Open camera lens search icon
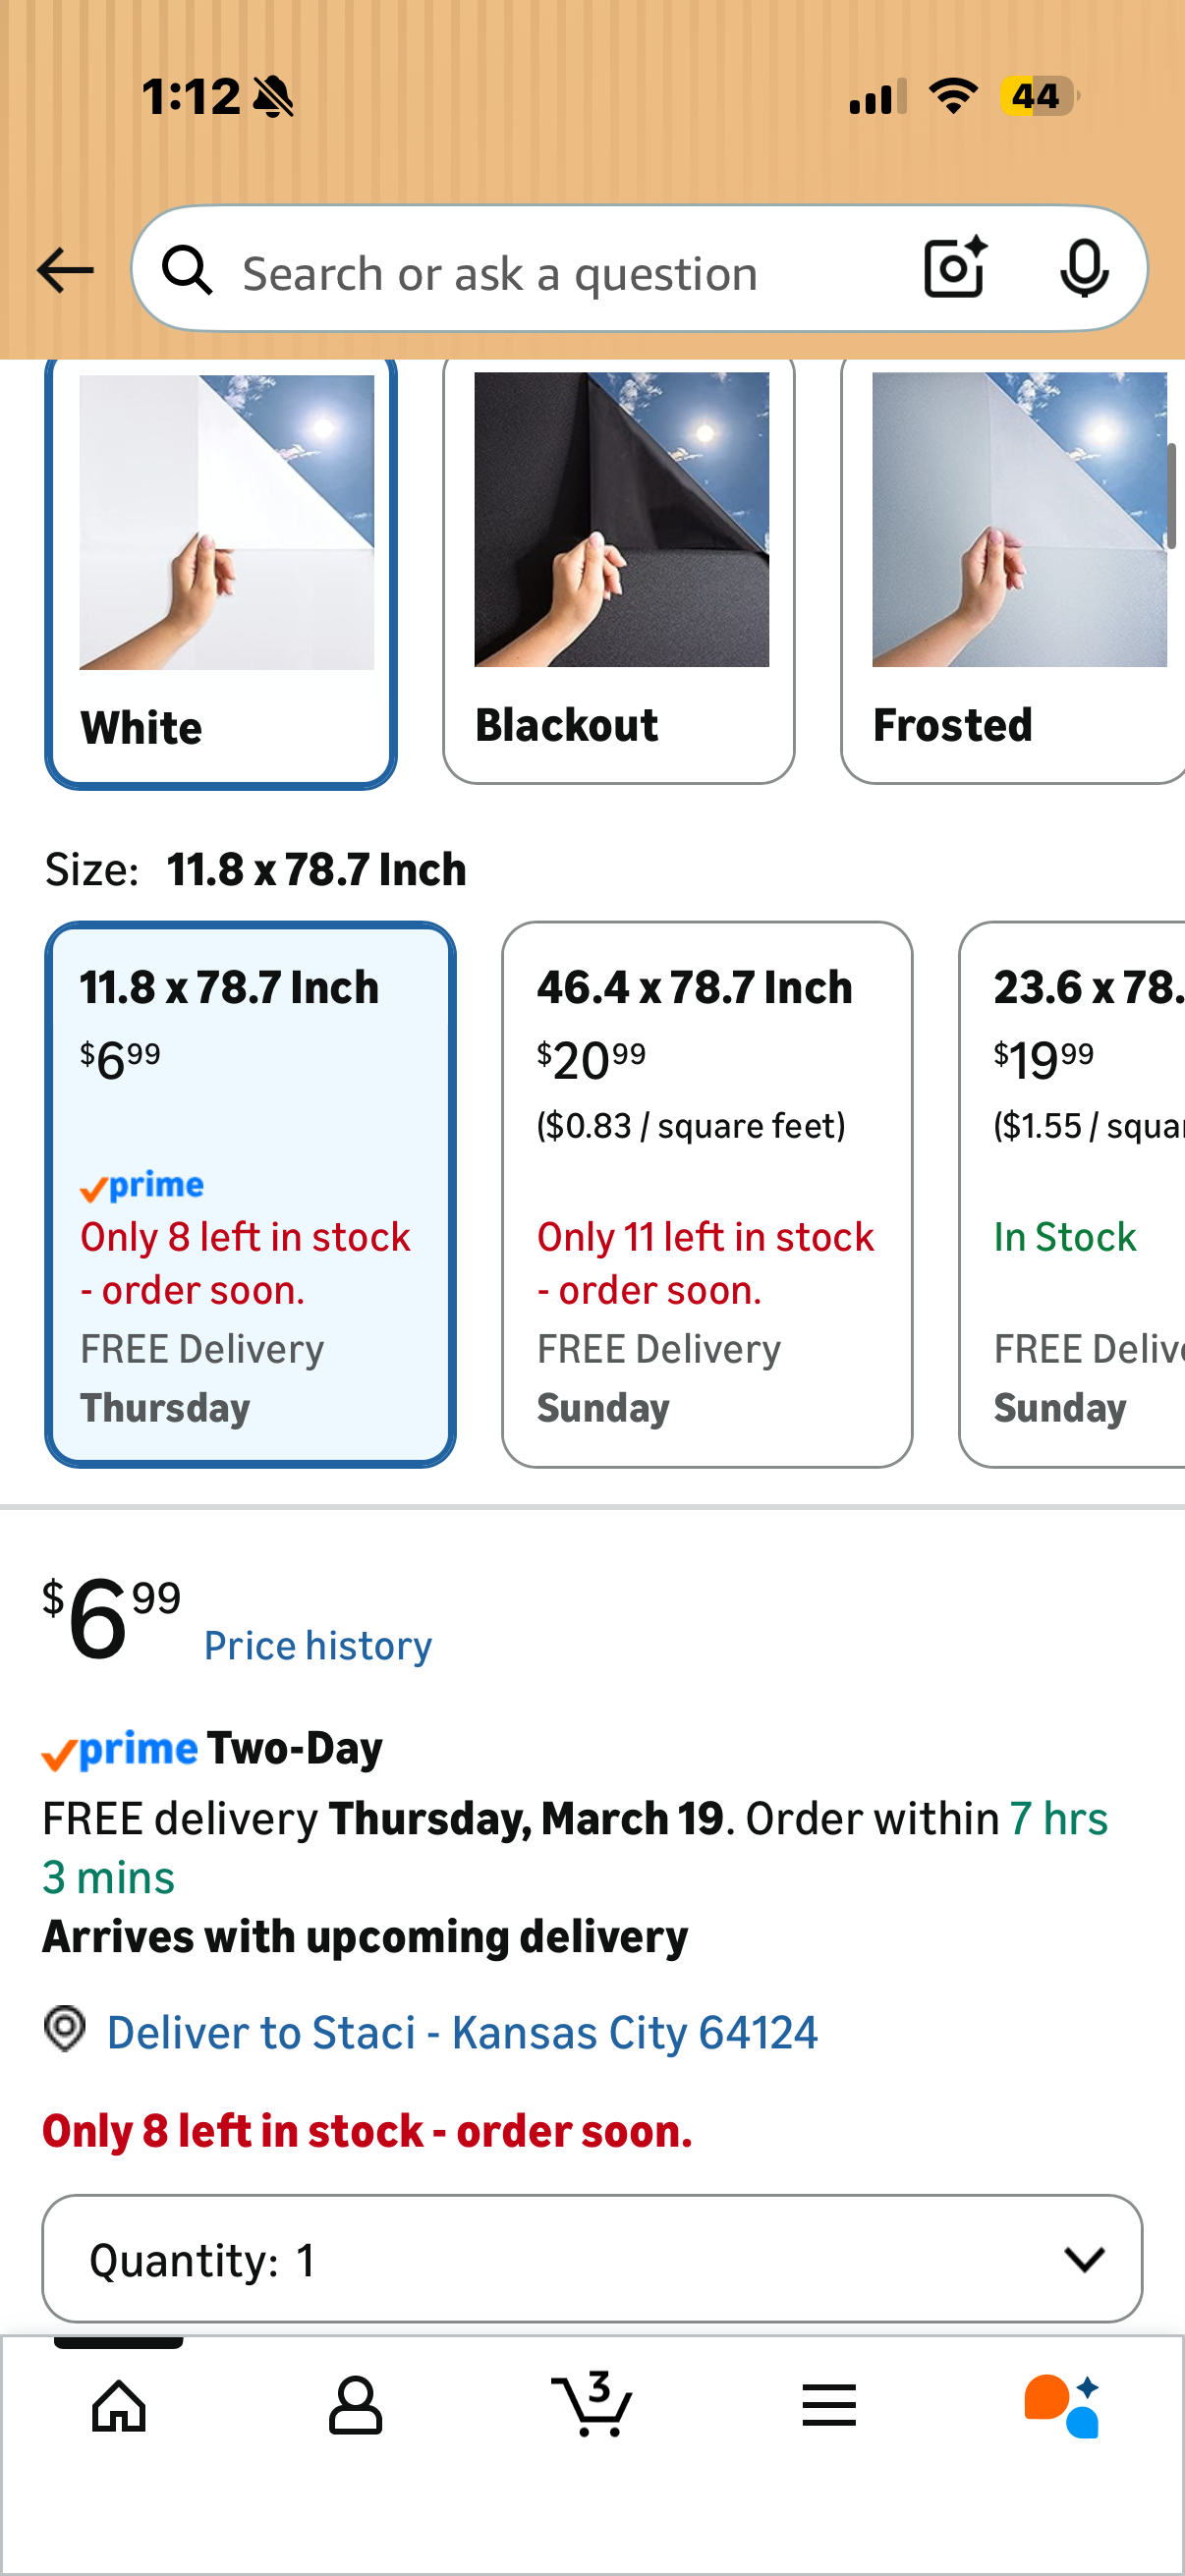The height and width of the screenshot is (2576, 1185). [x=955, y=268]
